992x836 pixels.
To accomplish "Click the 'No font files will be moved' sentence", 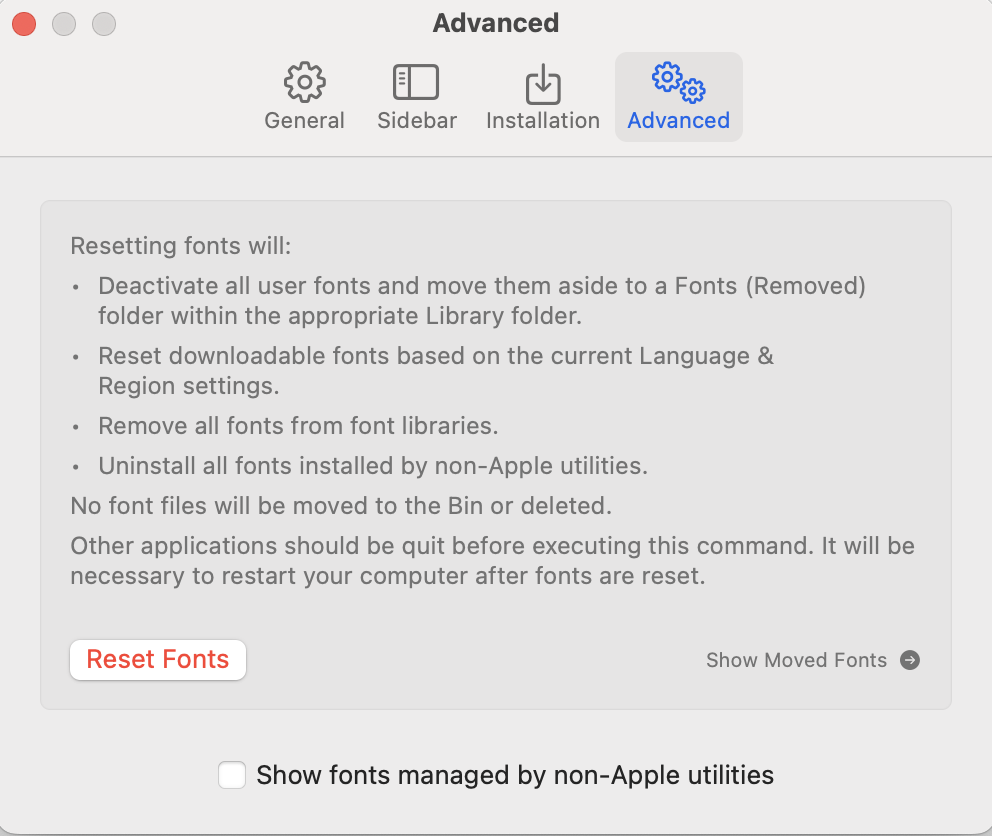I will point(341,506).
